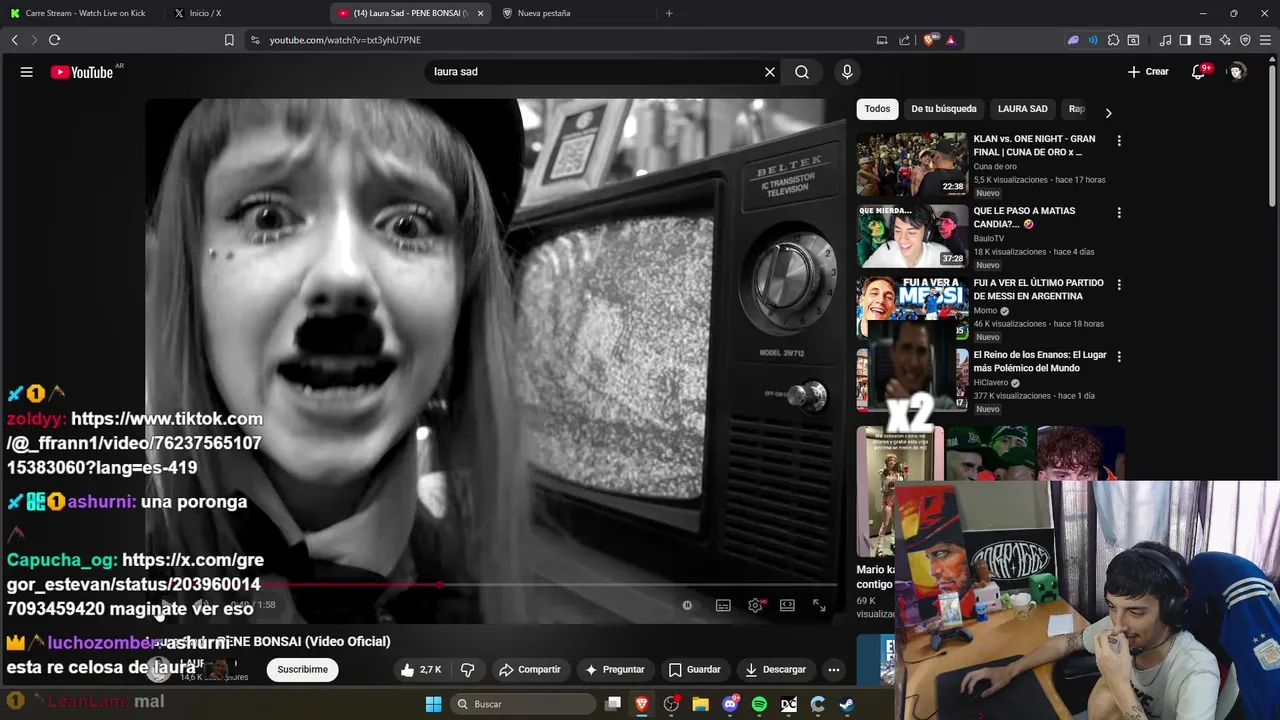Click the Preguntar button
This screenshot has height=720, width=1280.
pos(615,669)
